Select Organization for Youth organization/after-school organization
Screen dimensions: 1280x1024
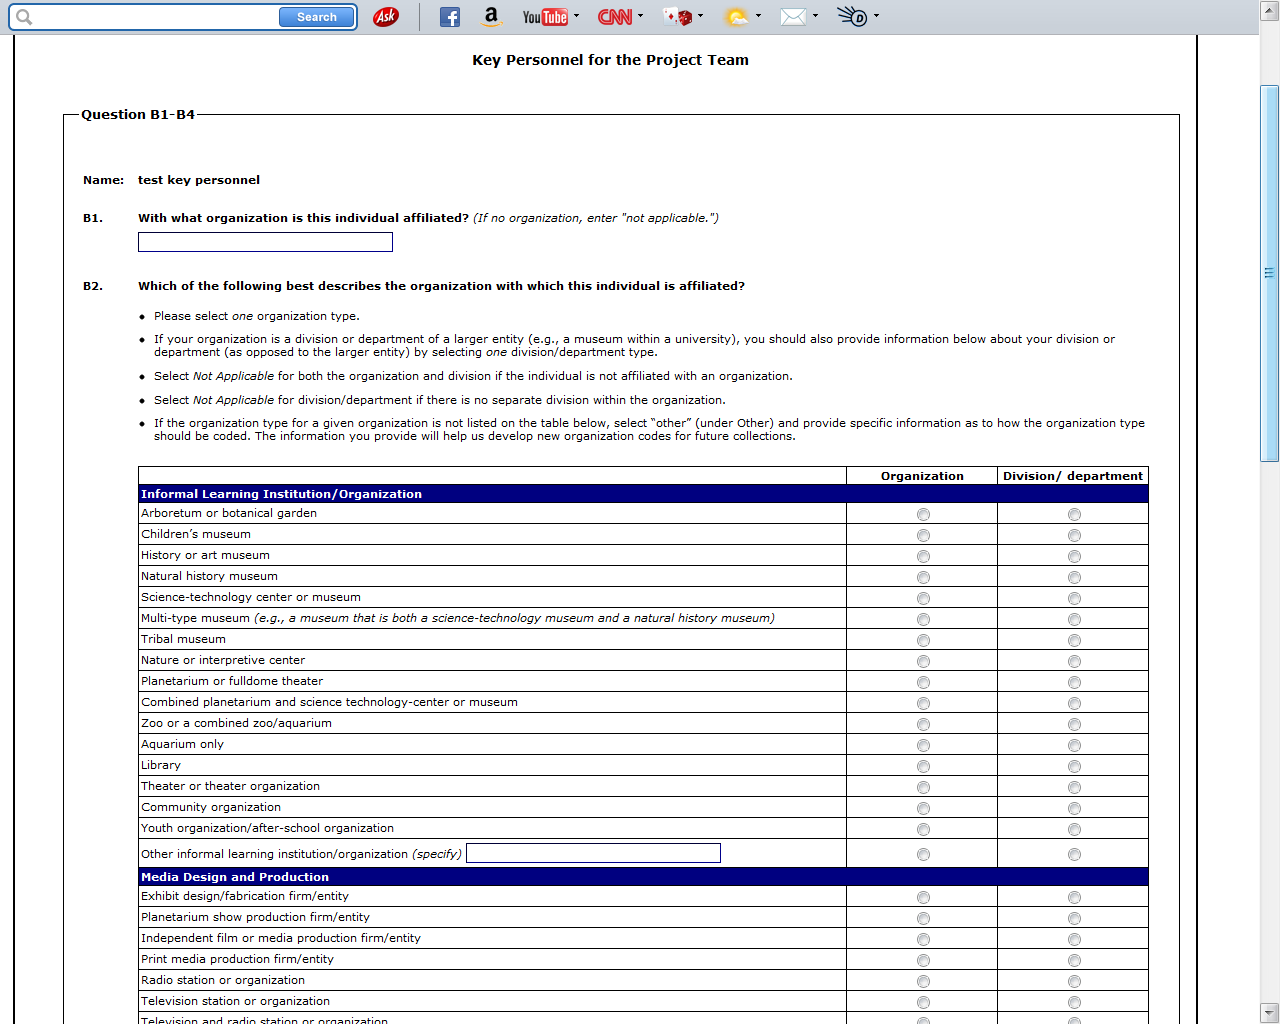[923, 829]
